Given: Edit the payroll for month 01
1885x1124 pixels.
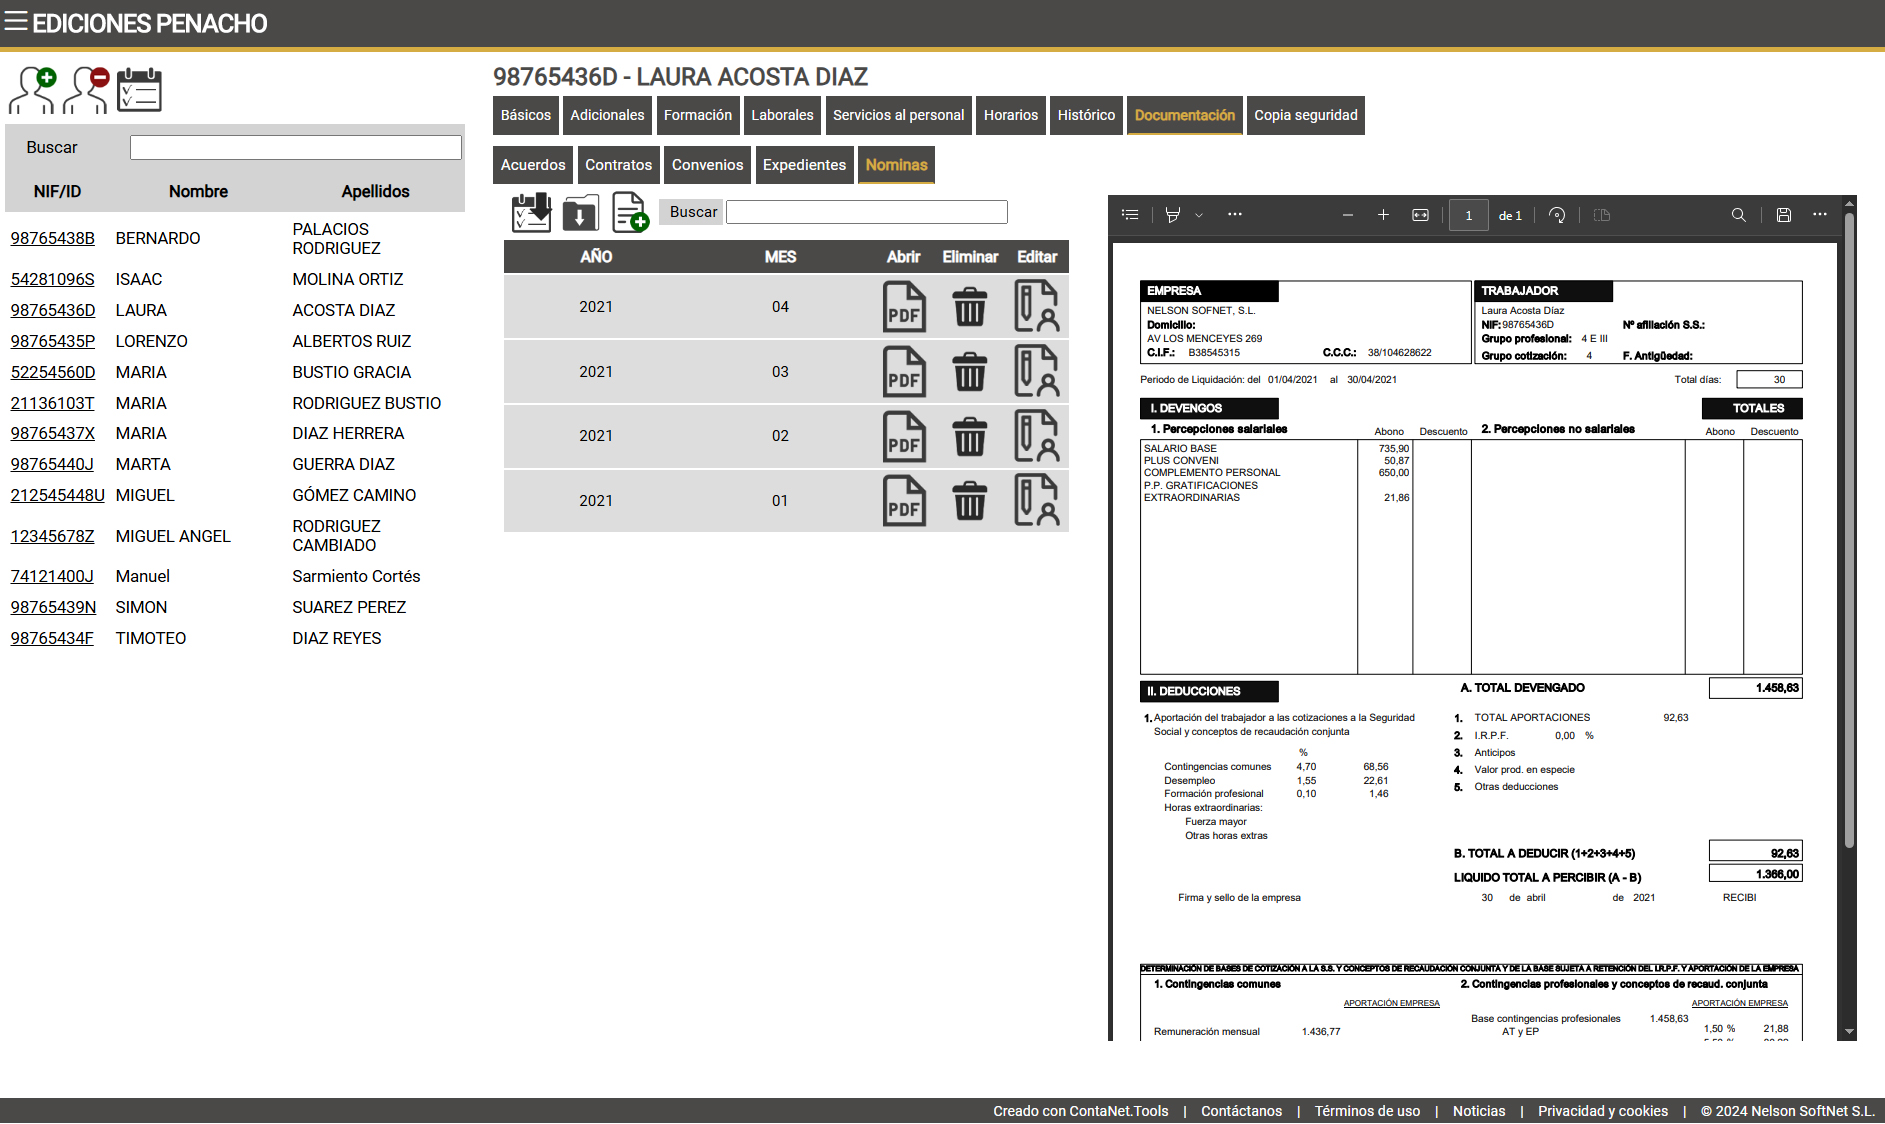Looking at the screenshot, I should (x=1037, y=500).
